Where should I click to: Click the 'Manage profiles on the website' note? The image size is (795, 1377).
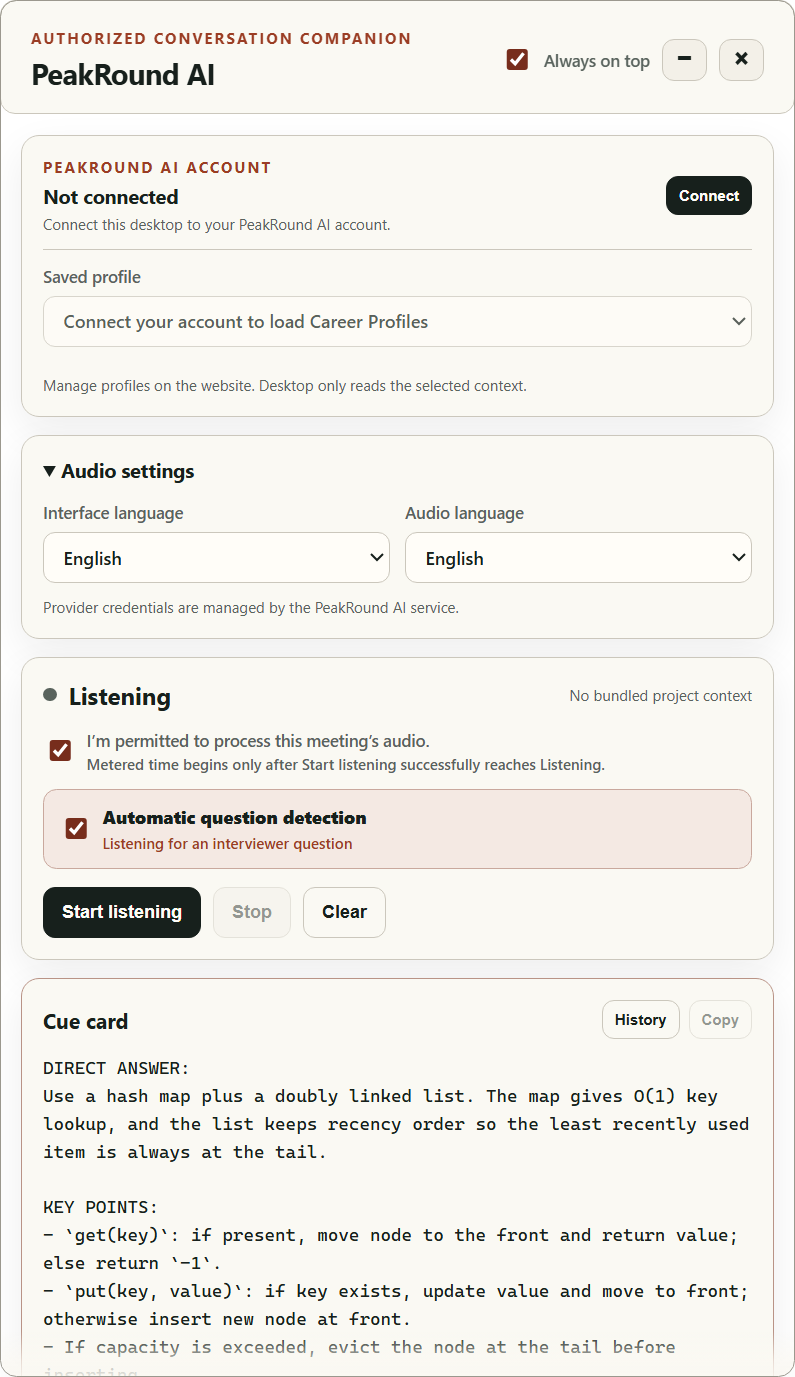pos(285,386)
